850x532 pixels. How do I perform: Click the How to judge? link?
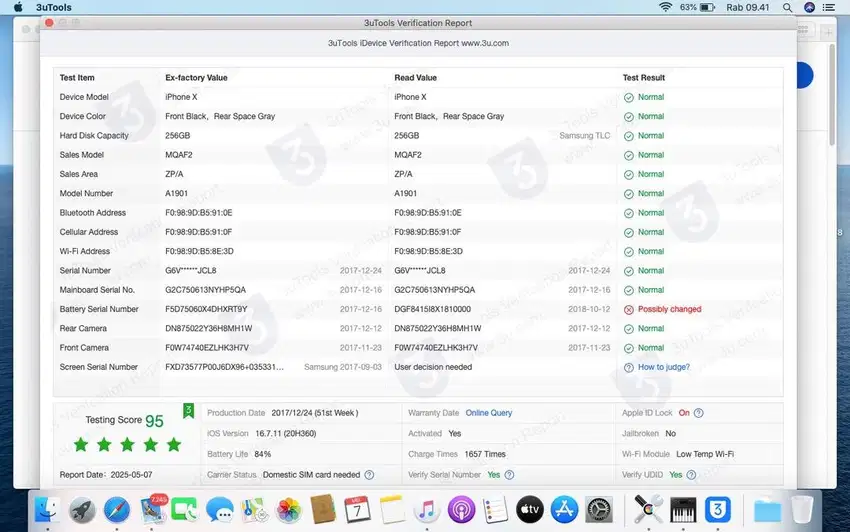point(664,367)
